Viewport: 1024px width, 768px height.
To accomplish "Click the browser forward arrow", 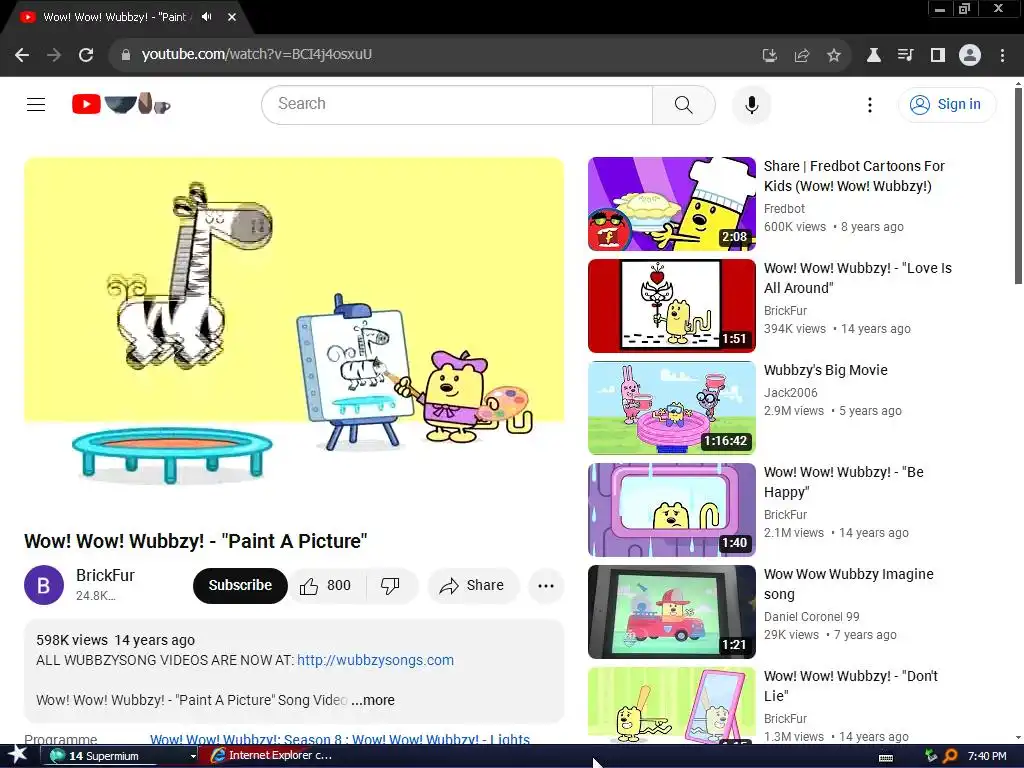I will click(54, 55).
